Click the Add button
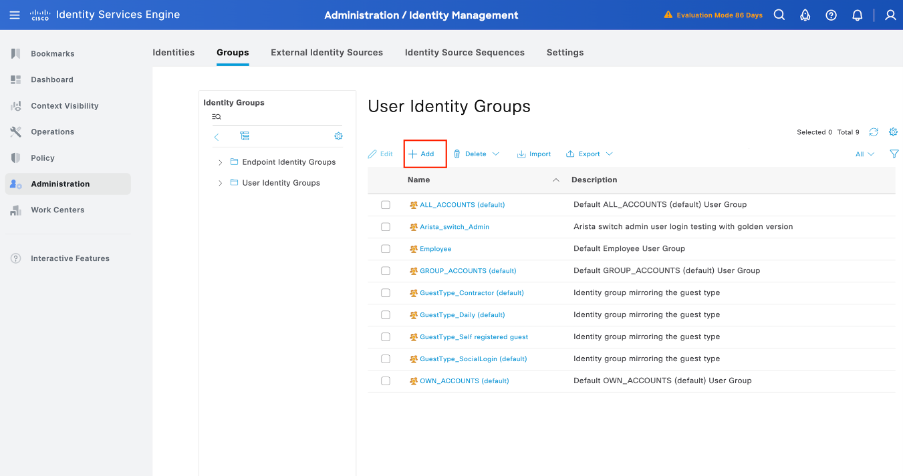The image size is (904, 476). (x=421, y=154)
